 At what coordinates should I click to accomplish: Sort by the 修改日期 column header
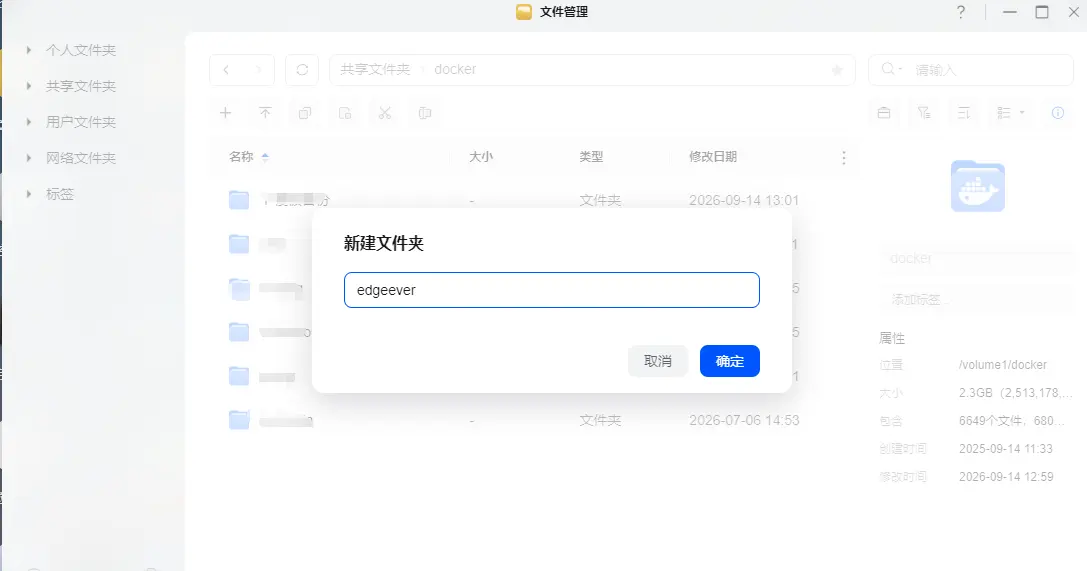point(713,157)
